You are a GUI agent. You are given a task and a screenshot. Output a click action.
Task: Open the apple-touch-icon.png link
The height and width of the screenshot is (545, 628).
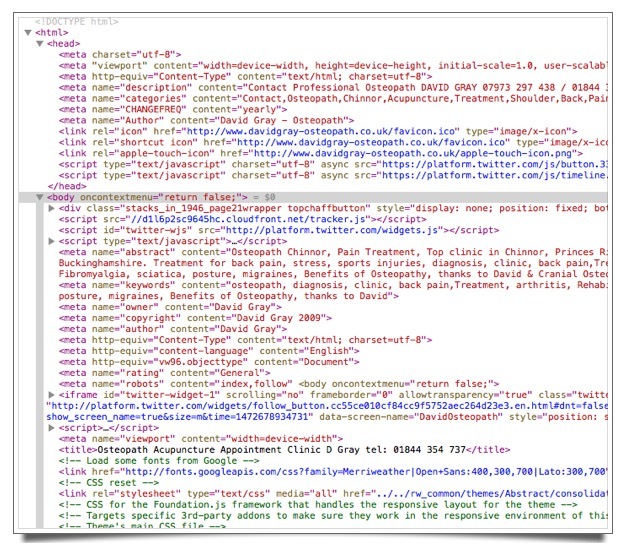(x=413, y=153)
